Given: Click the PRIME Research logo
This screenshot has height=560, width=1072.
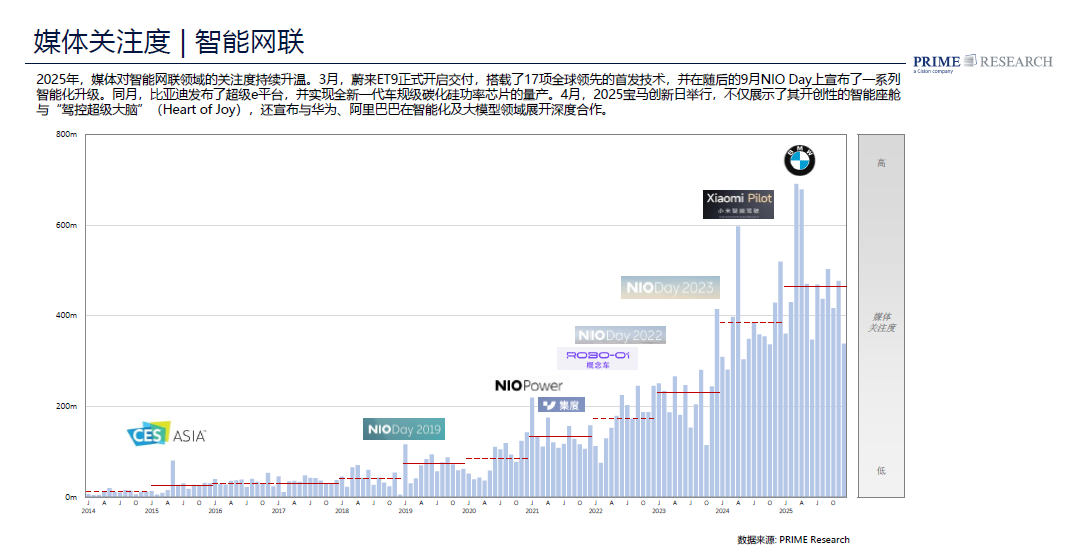Looking at the screenshot, I should (x=982, y=63).
